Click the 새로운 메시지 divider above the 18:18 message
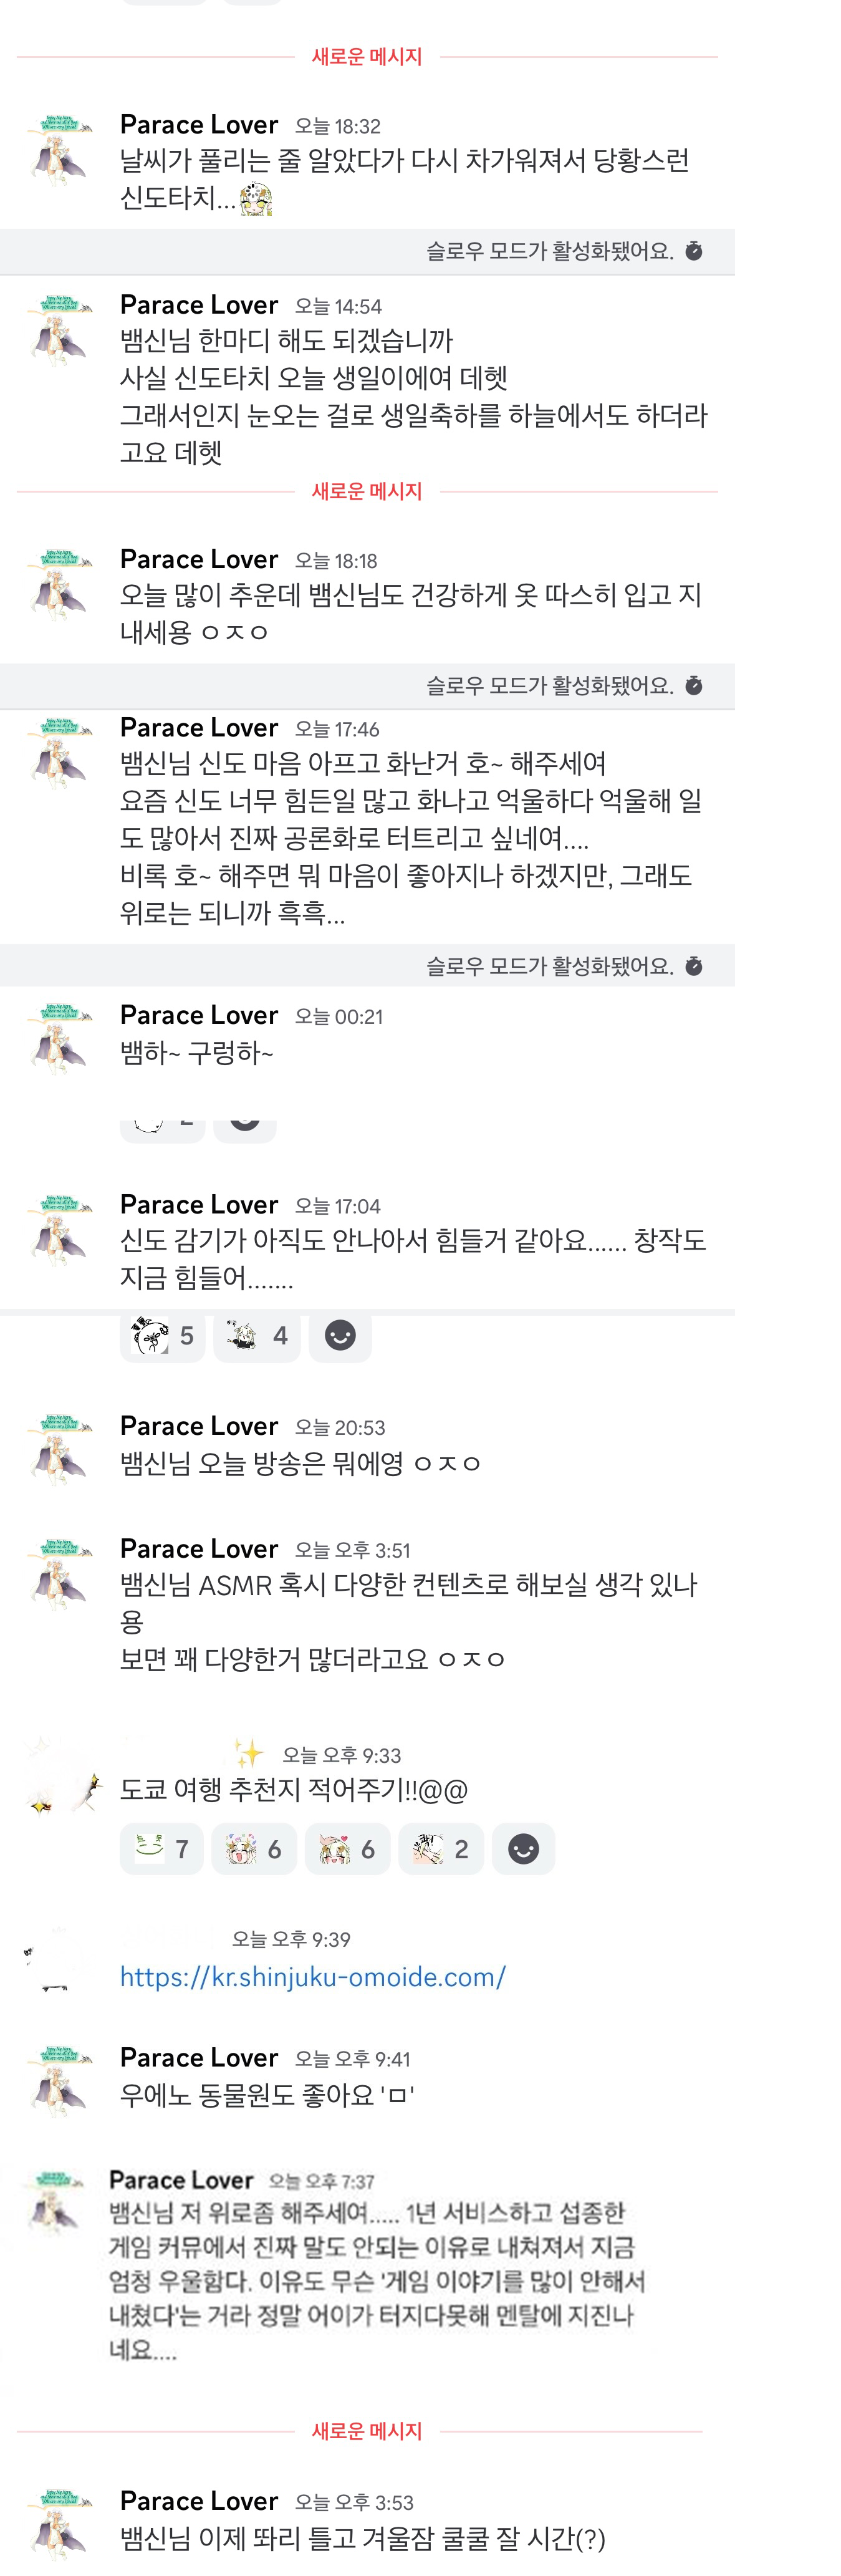 [367, 491]
